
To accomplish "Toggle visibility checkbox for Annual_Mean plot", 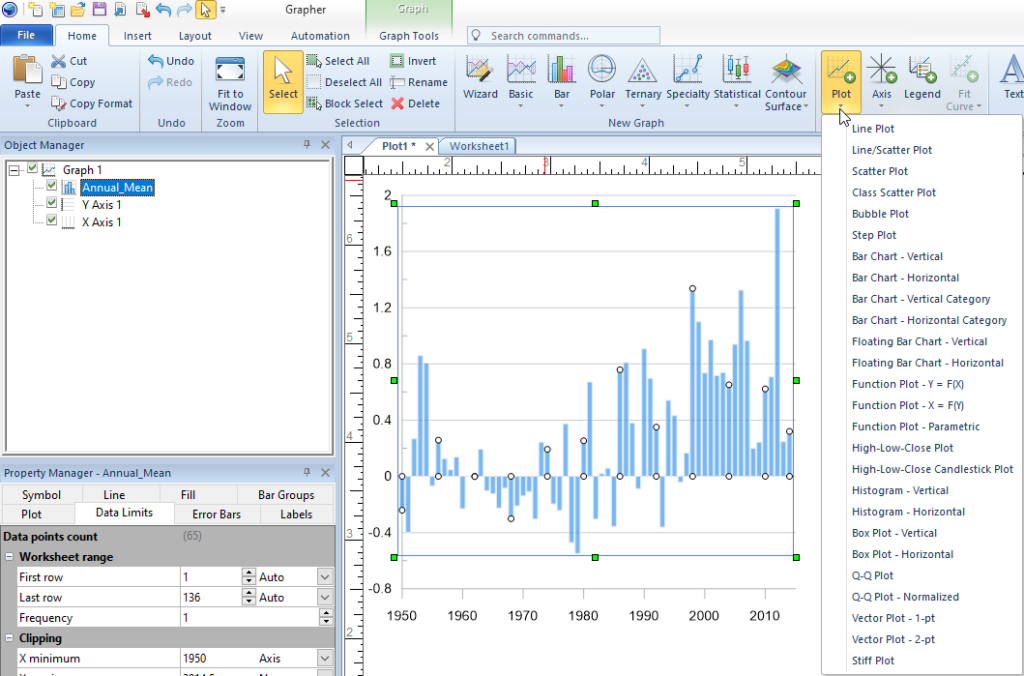I will pos(52,187).
